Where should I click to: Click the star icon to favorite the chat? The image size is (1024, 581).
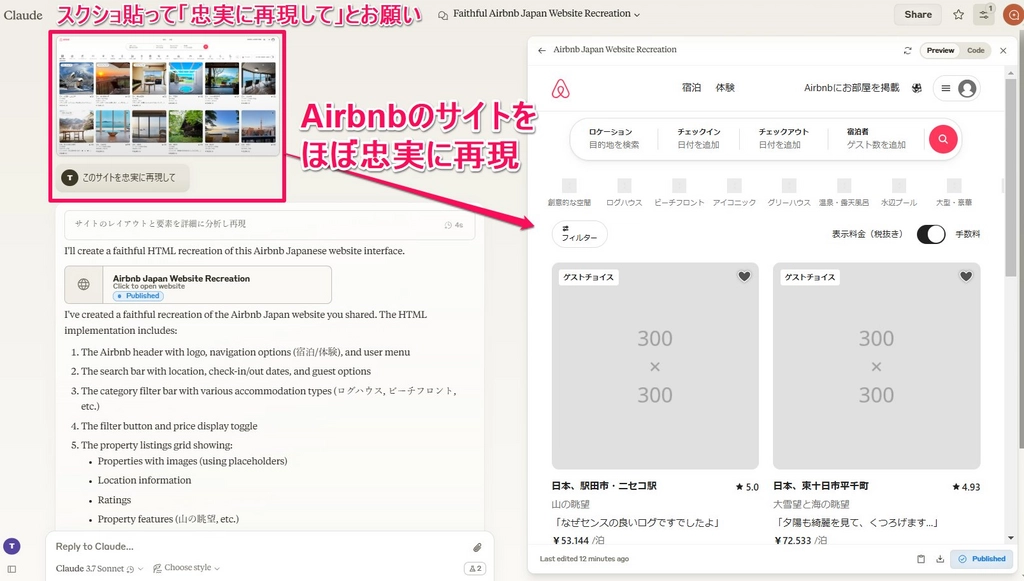[958, 14]
